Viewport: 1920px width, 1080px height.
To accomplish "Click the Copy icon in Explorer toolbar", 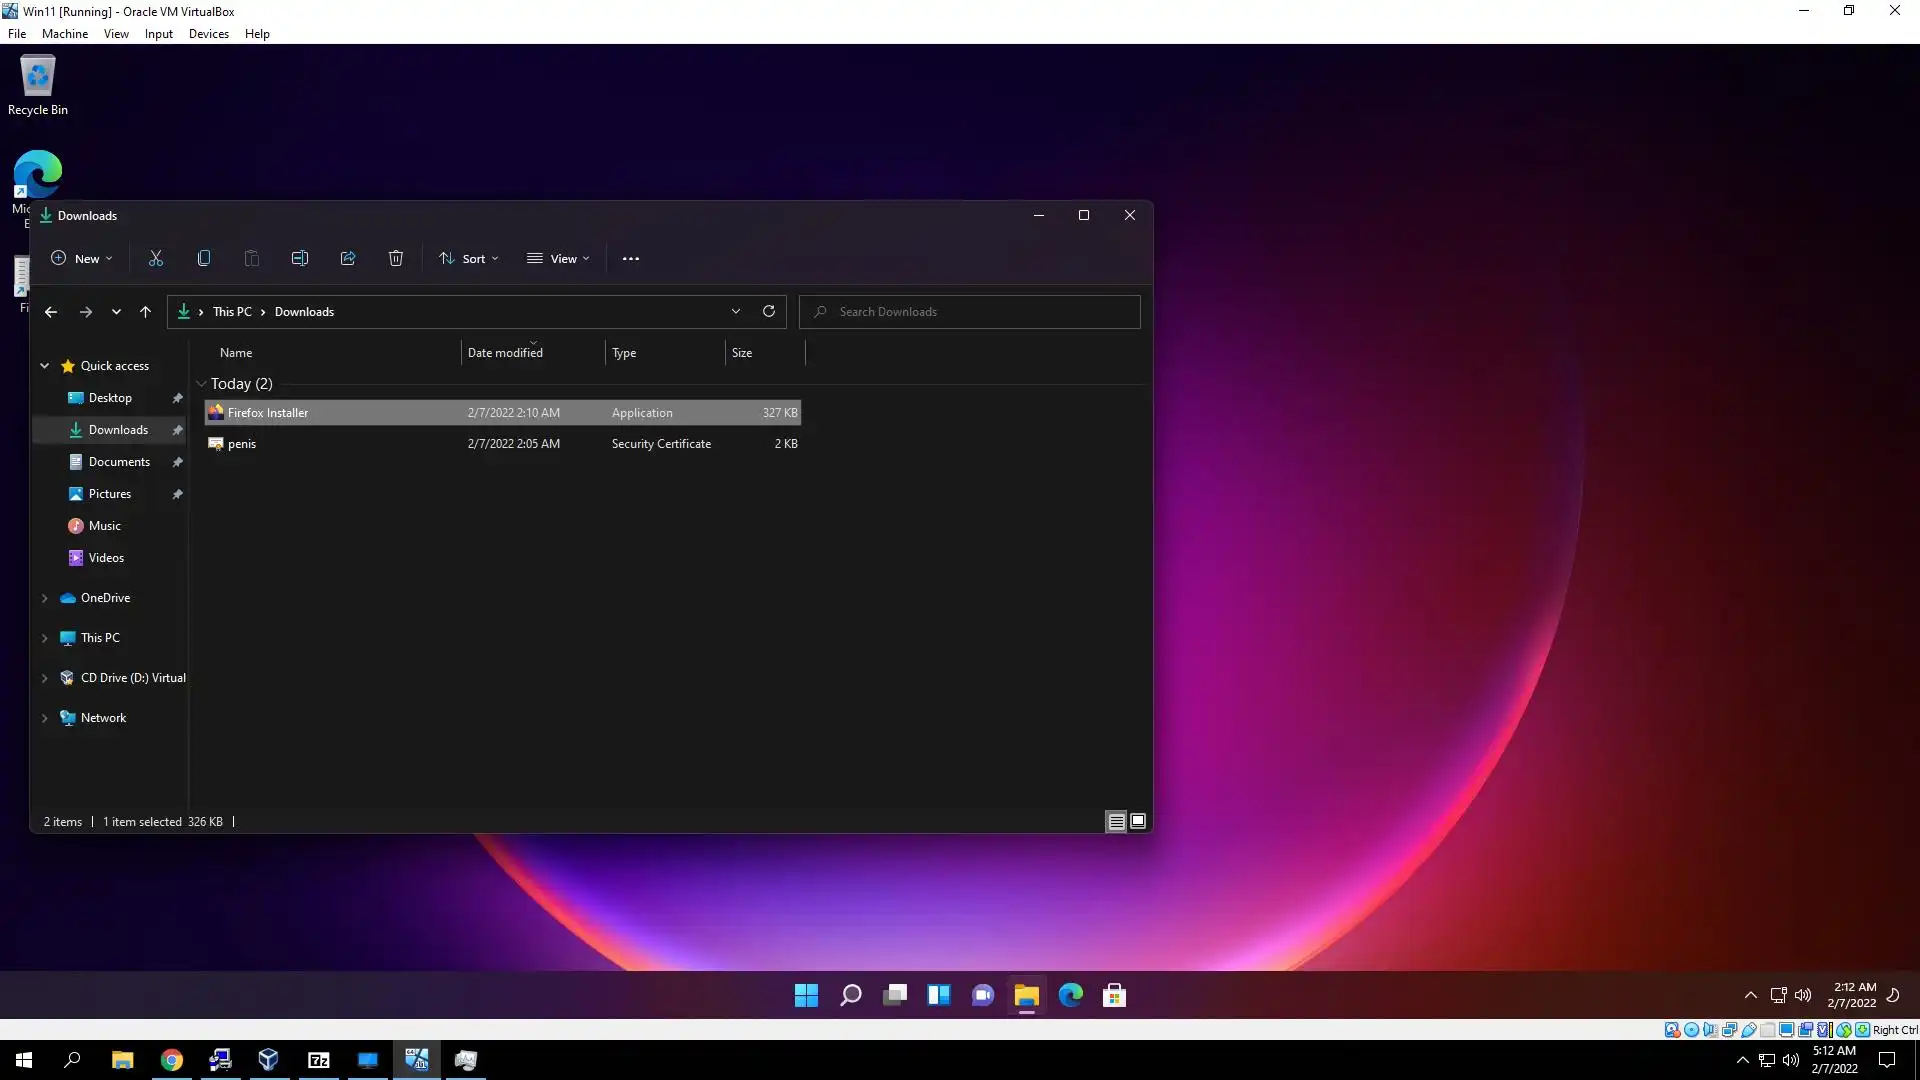I will [x=204, y=258].
